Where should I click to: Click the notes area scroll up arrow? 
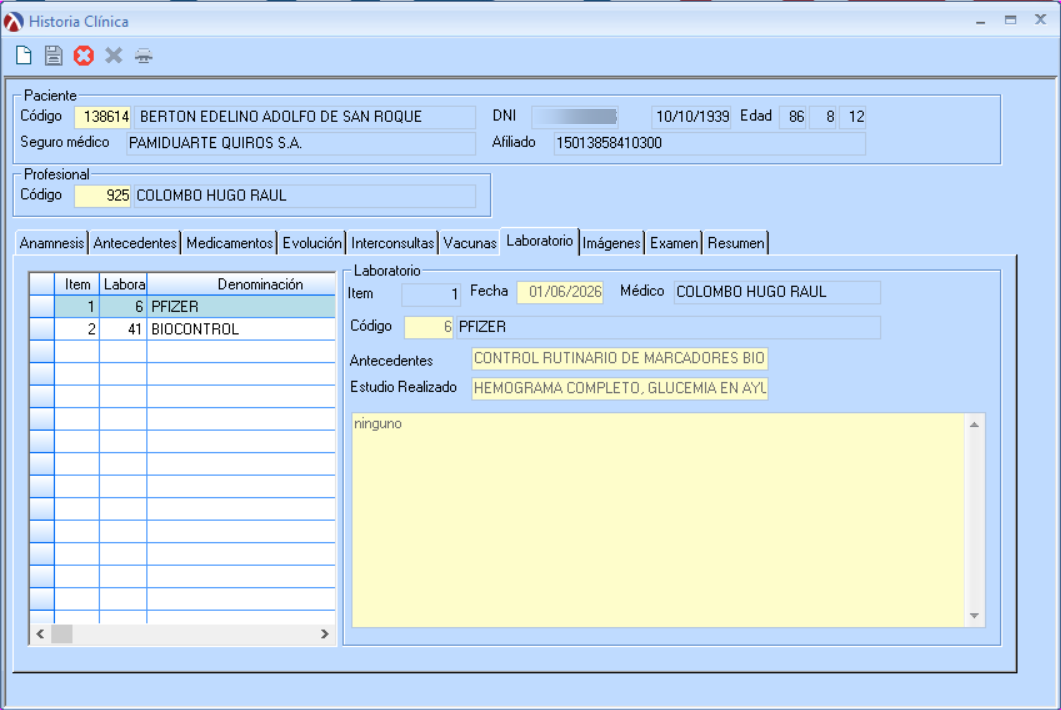click(974, 425)
